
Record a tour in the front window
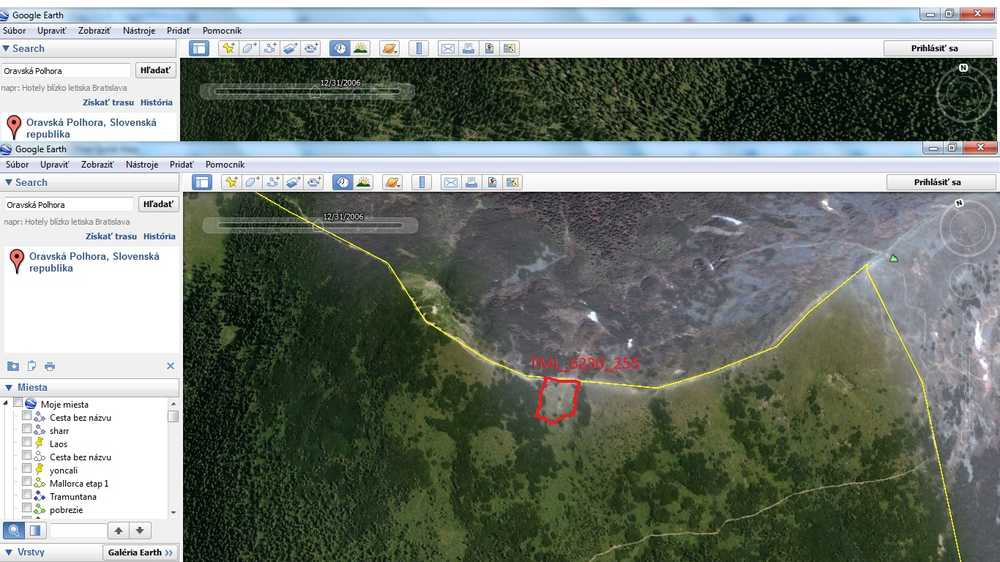pyautogui.click(x=314, y=182)
